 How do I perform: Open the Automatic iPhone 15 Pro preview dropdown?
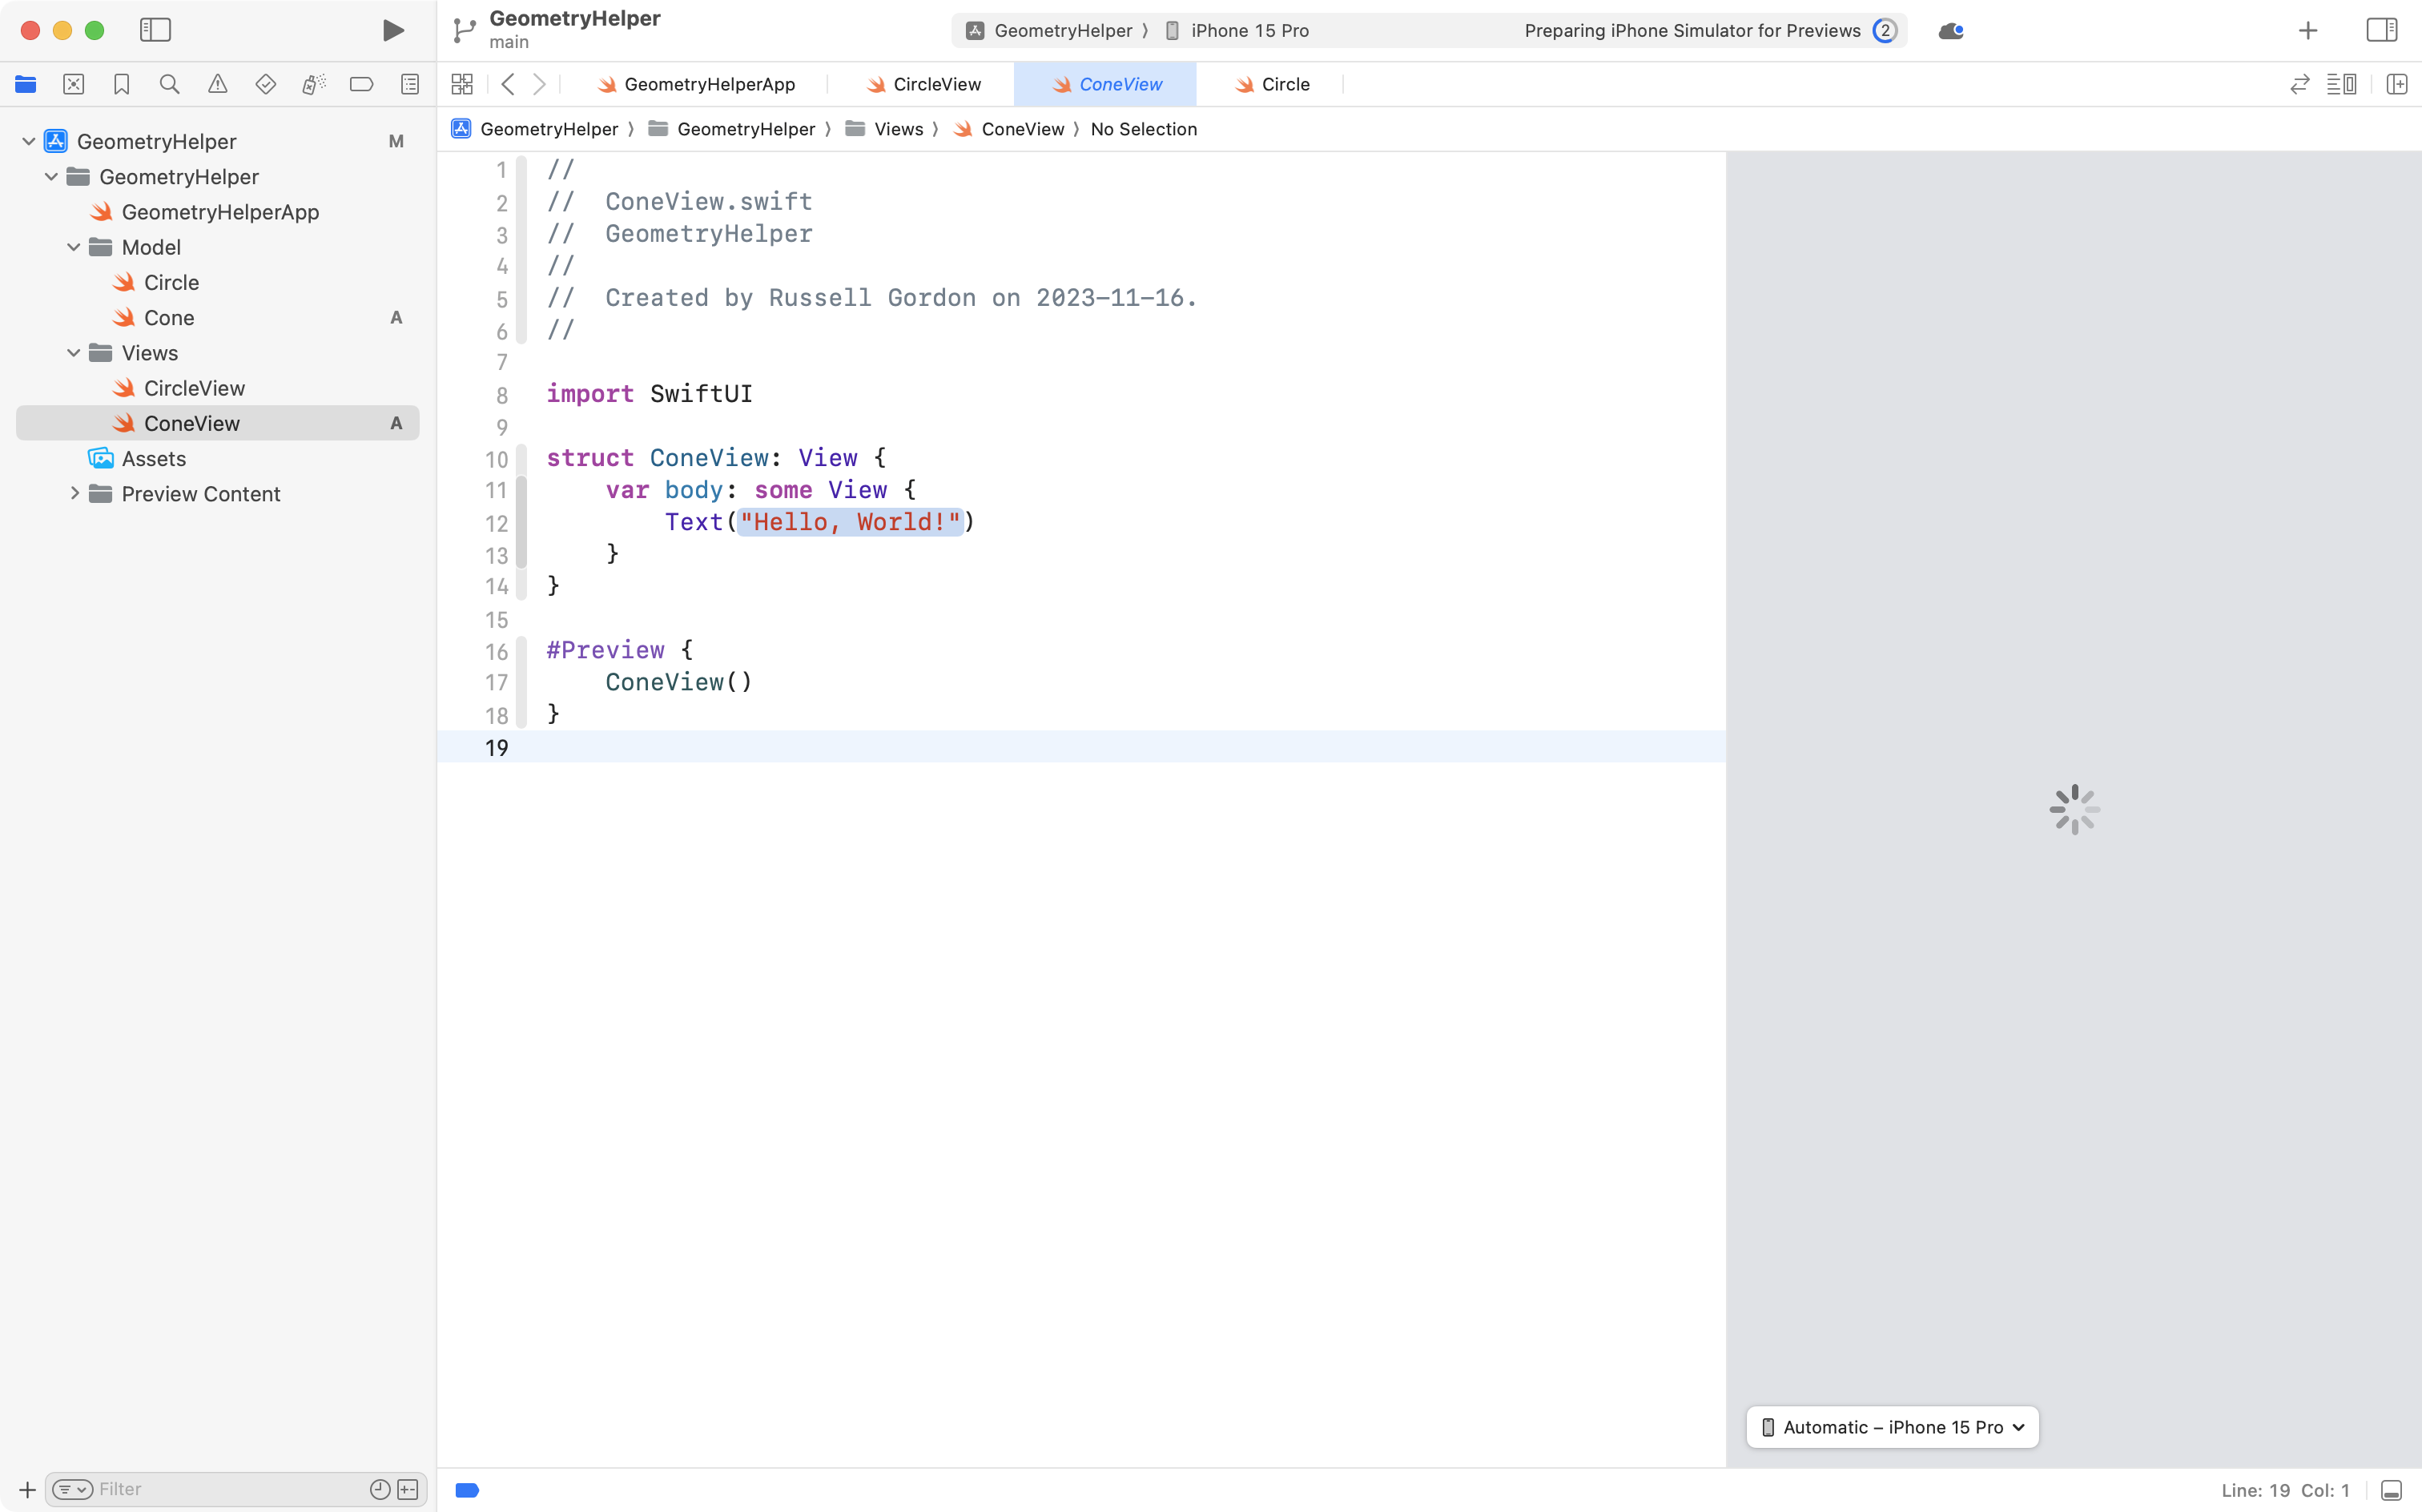coord(1891,1427)
